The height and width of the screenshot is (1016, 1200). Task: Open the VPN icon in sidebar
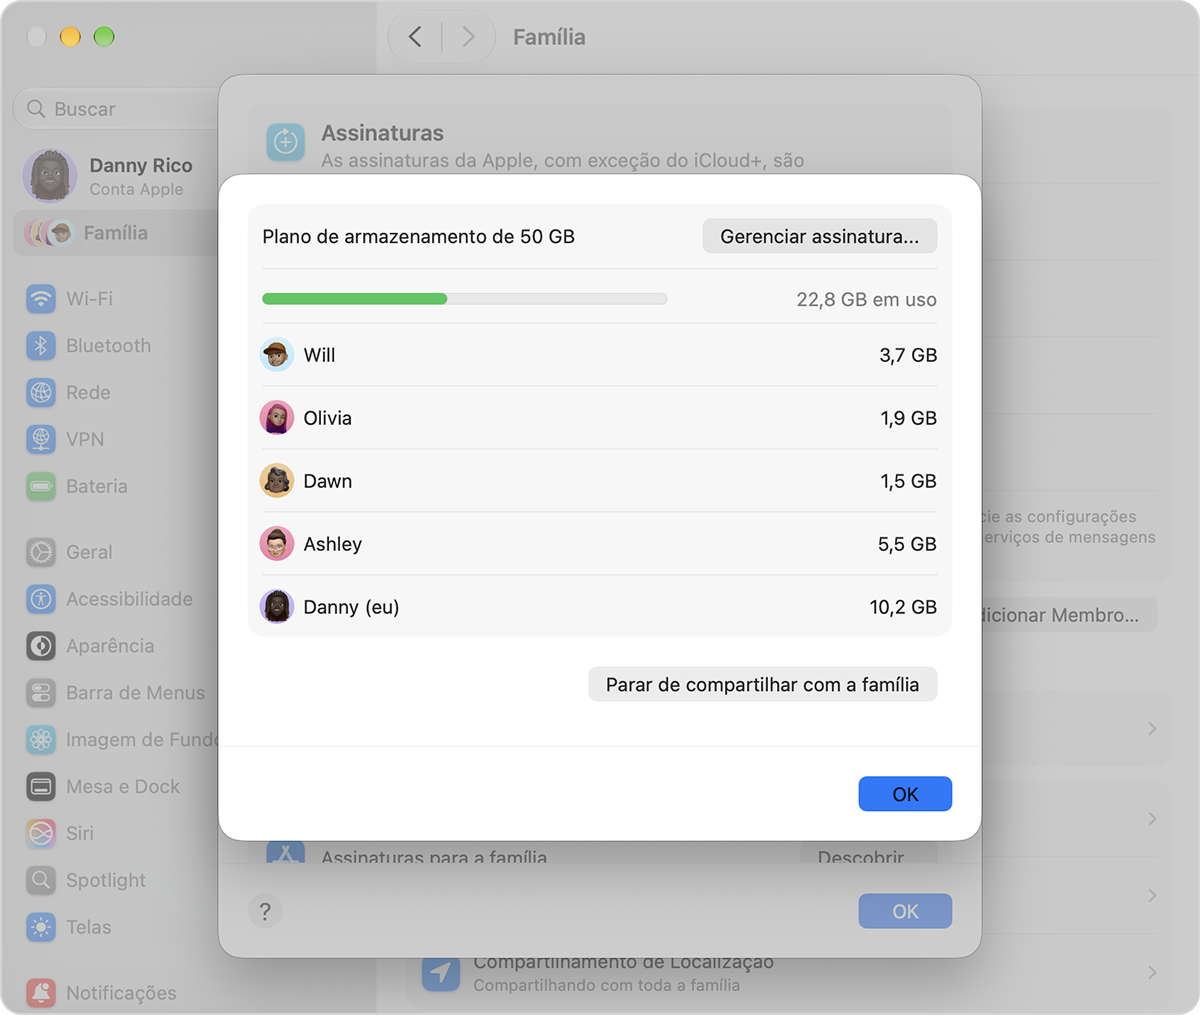pyautogui.click(x=41, y=439)
